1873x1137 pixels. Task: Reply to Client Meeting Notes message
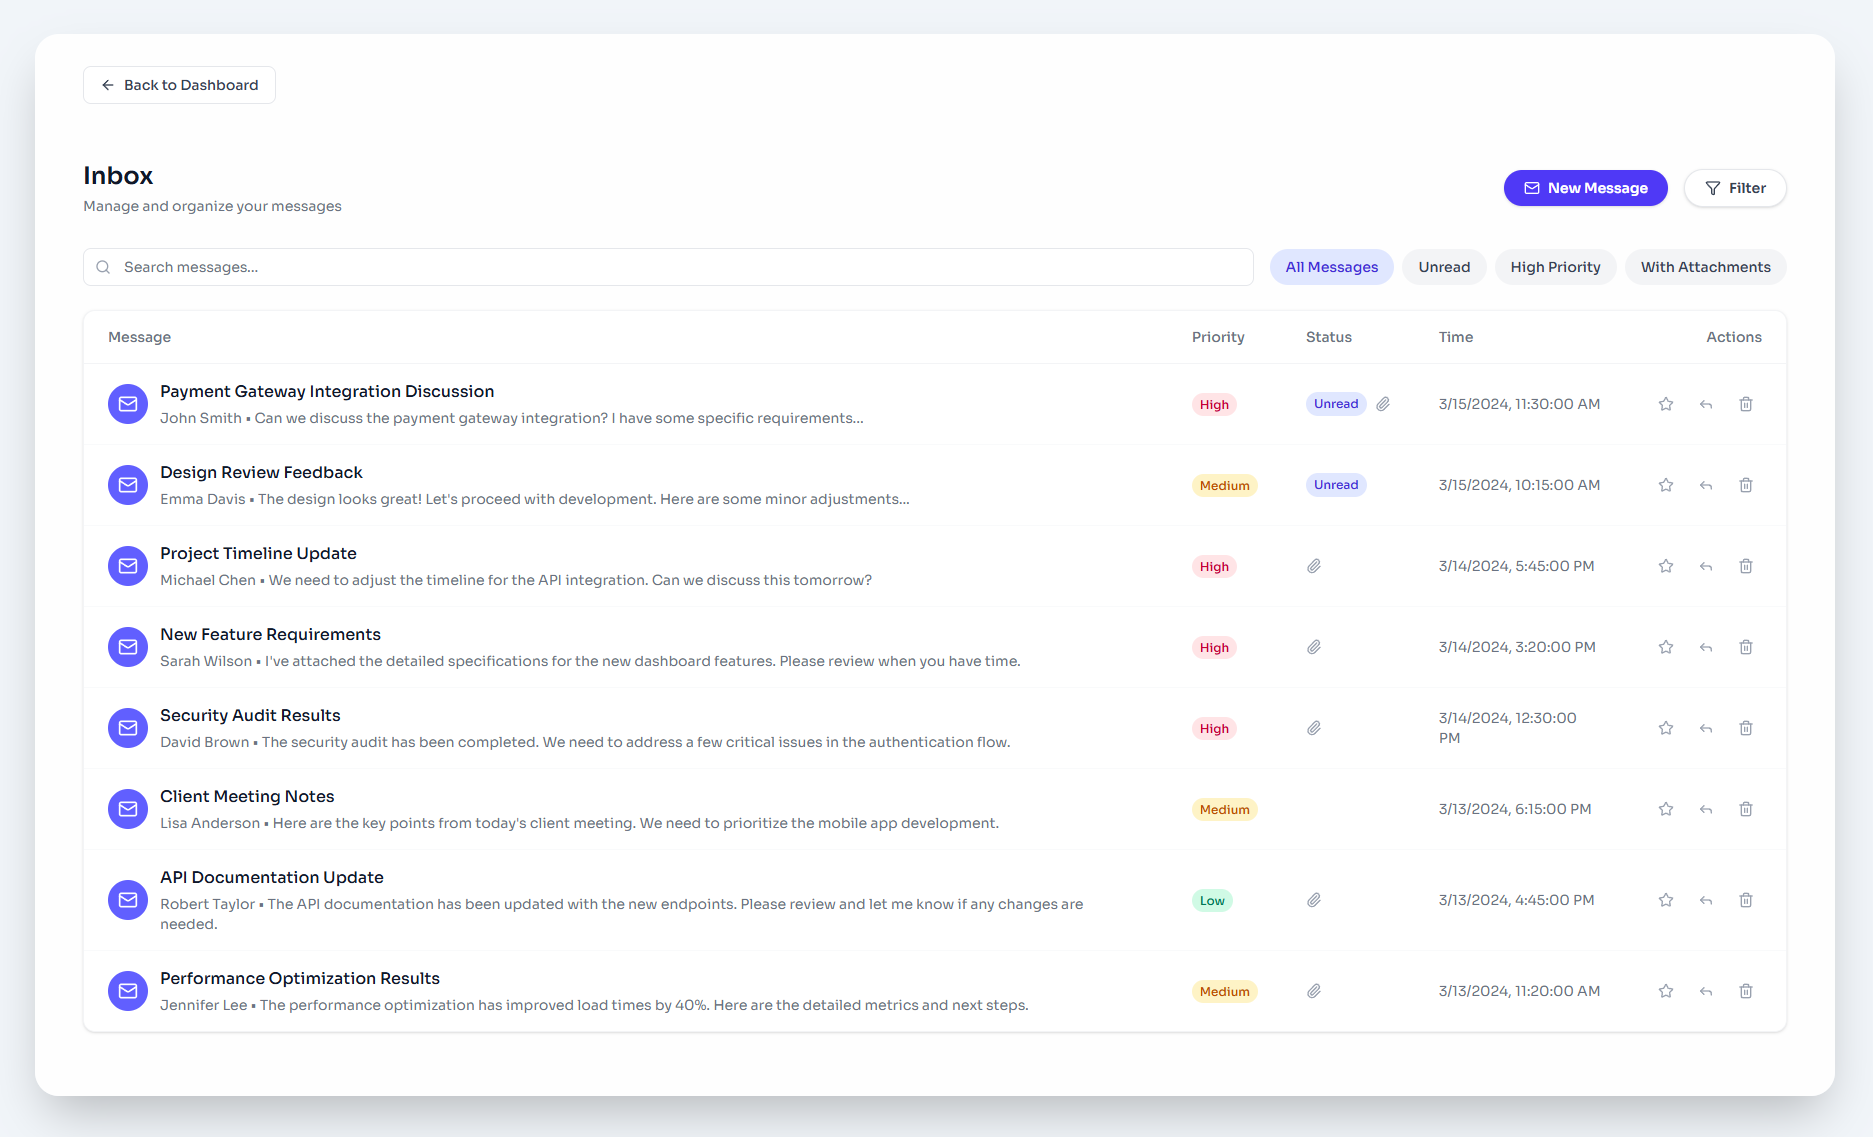(x=1706, y=809)
